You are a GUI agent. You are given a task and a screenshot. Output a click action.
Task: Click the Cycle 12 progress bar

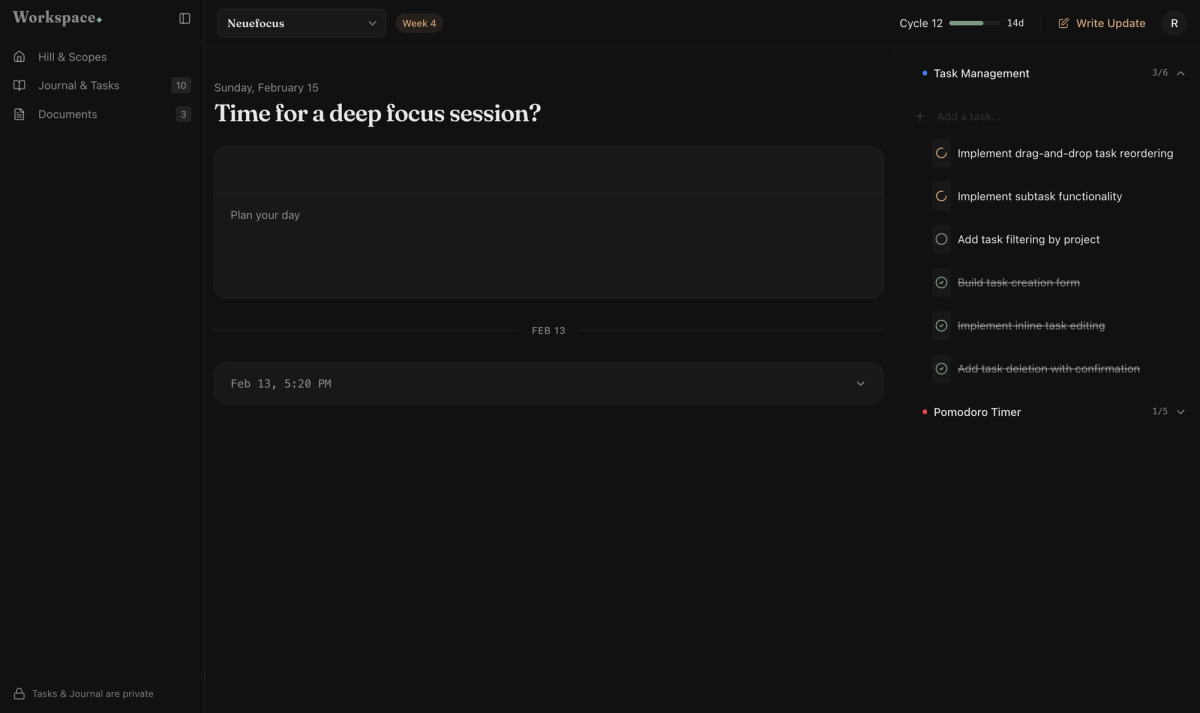(975, 23)
